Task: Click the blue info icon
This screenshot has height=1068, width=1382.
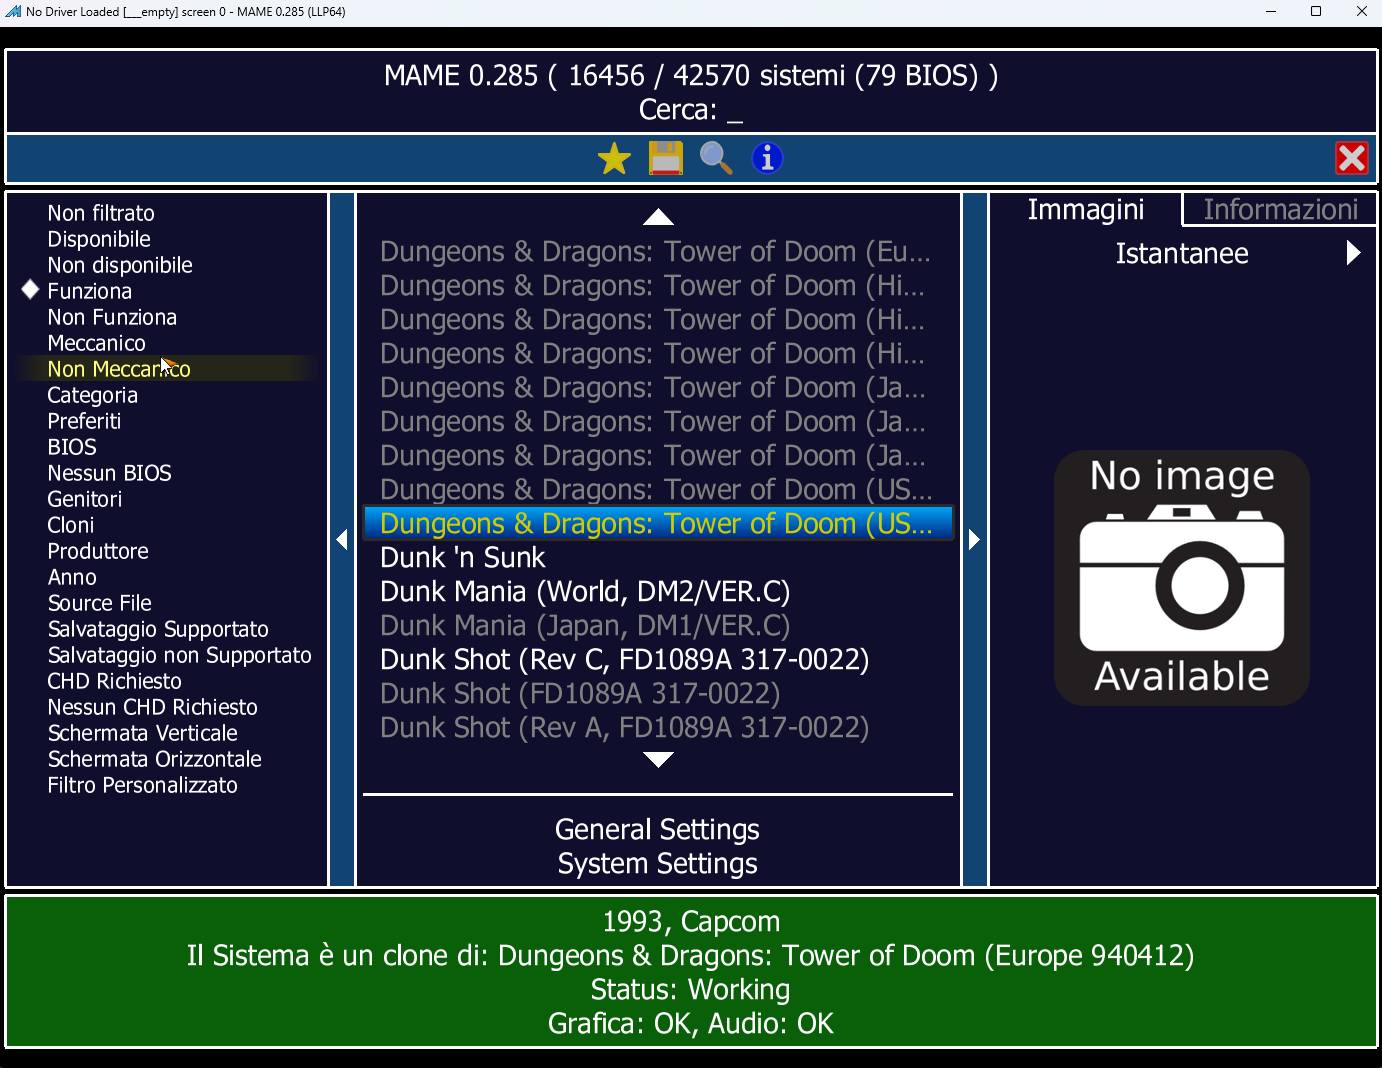Action: click(x=767, y=158)
